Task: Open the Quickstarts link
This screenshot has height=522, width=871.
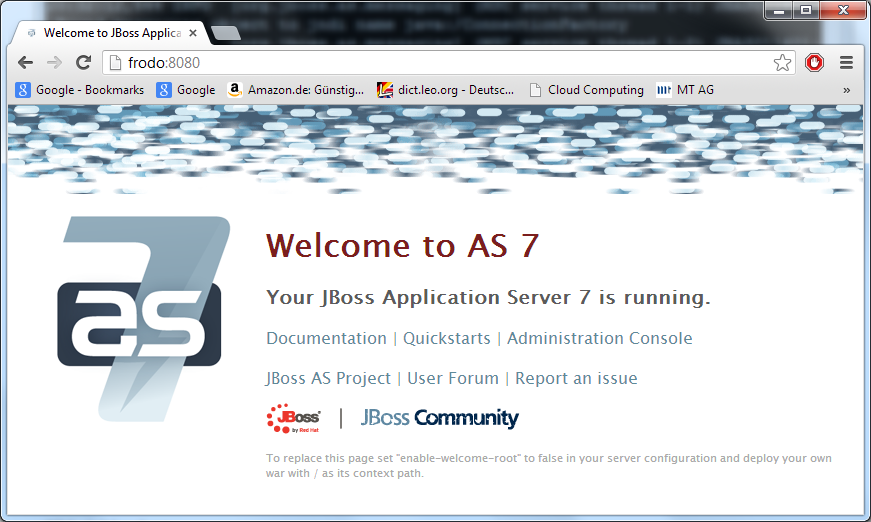Action: [x=447, y=338]
